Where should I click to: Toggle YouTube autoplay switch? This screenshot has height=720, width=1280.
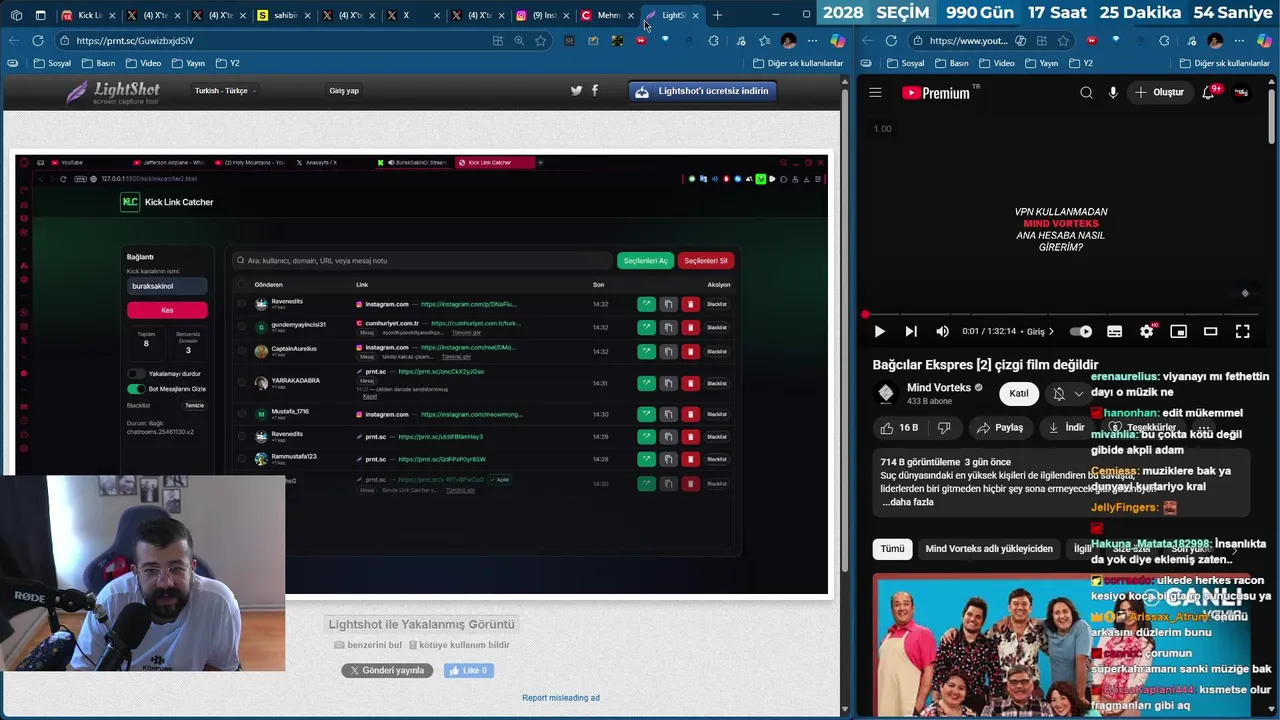tap(1081, 331)
